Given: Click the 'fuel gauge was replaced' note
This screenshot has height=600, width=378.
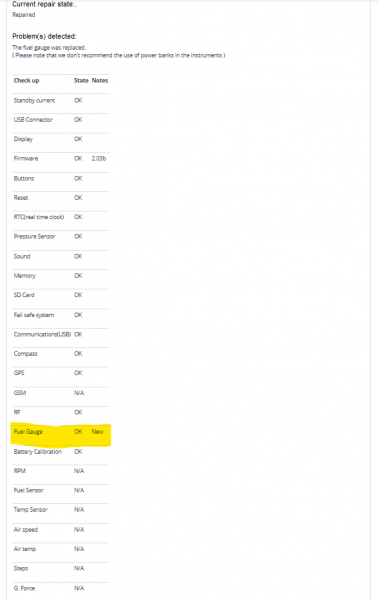Looking at the screenshot, I should click(x=49, y=47).
